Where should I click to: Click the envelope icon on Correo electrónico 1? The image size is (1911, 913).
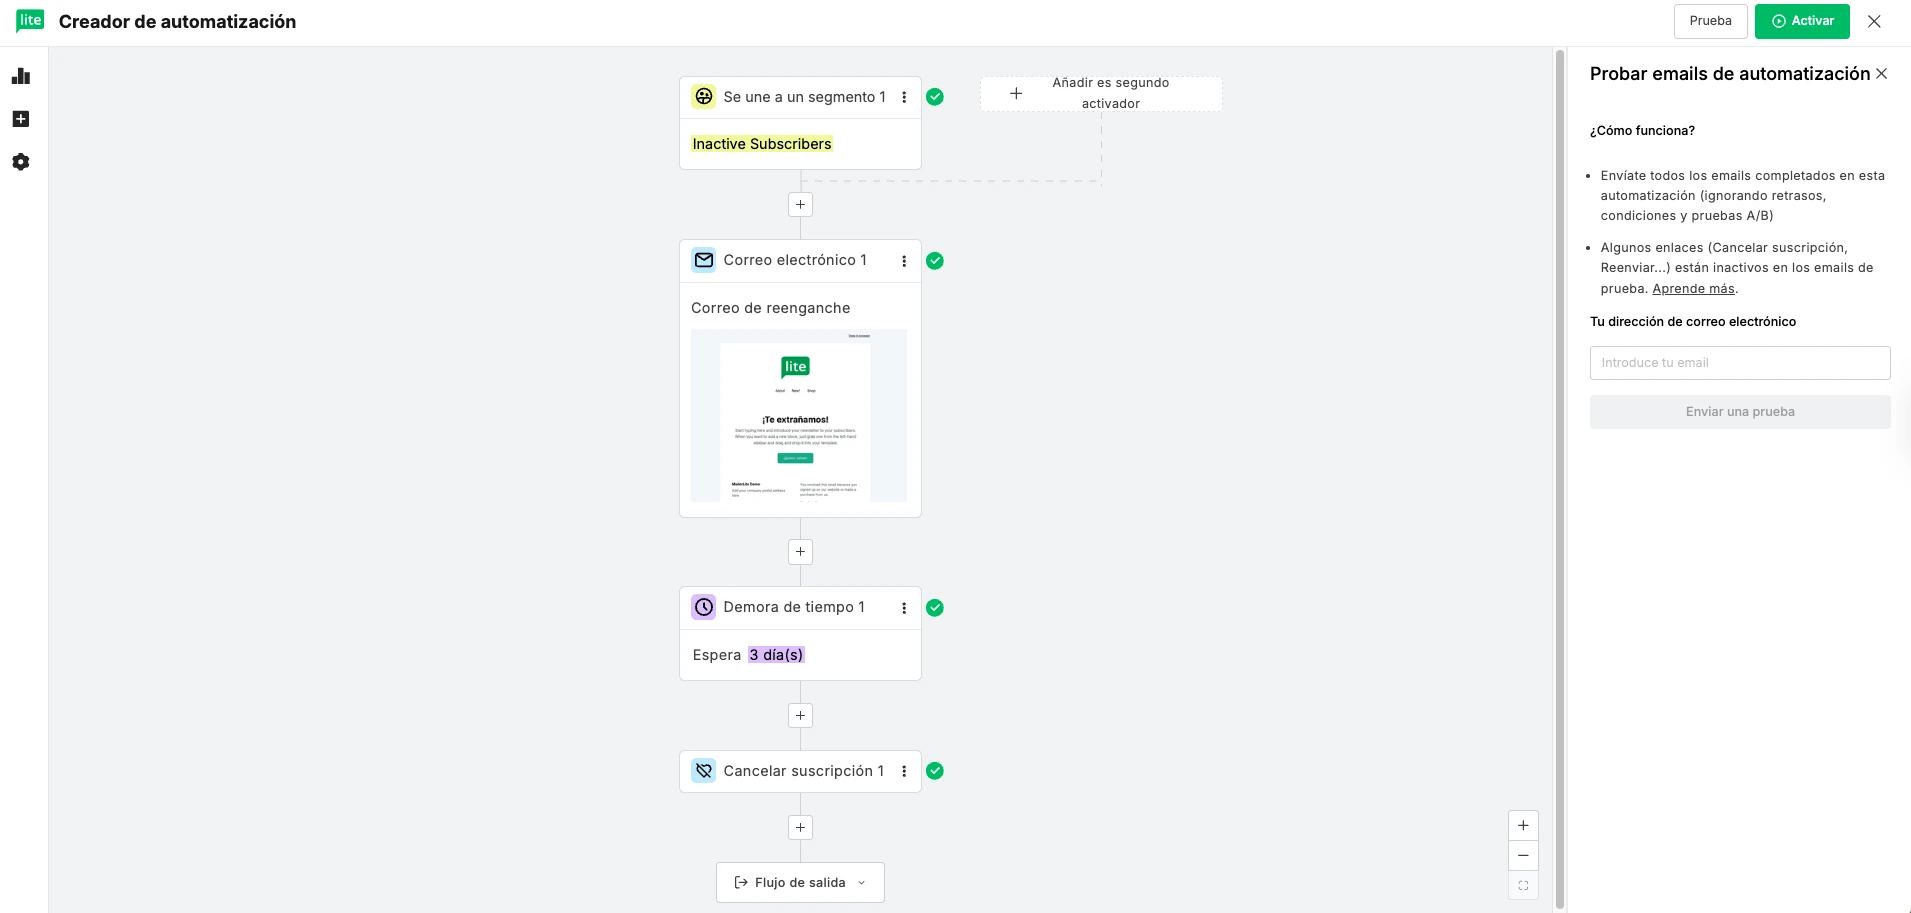click(704, 260)
